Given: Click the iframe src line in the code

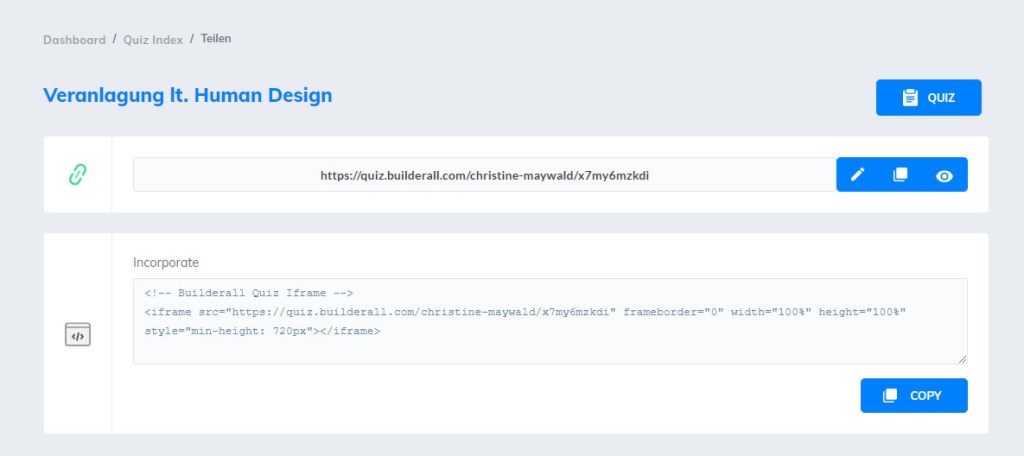Looking at the screenshot, I should click(x=524, y=312).
